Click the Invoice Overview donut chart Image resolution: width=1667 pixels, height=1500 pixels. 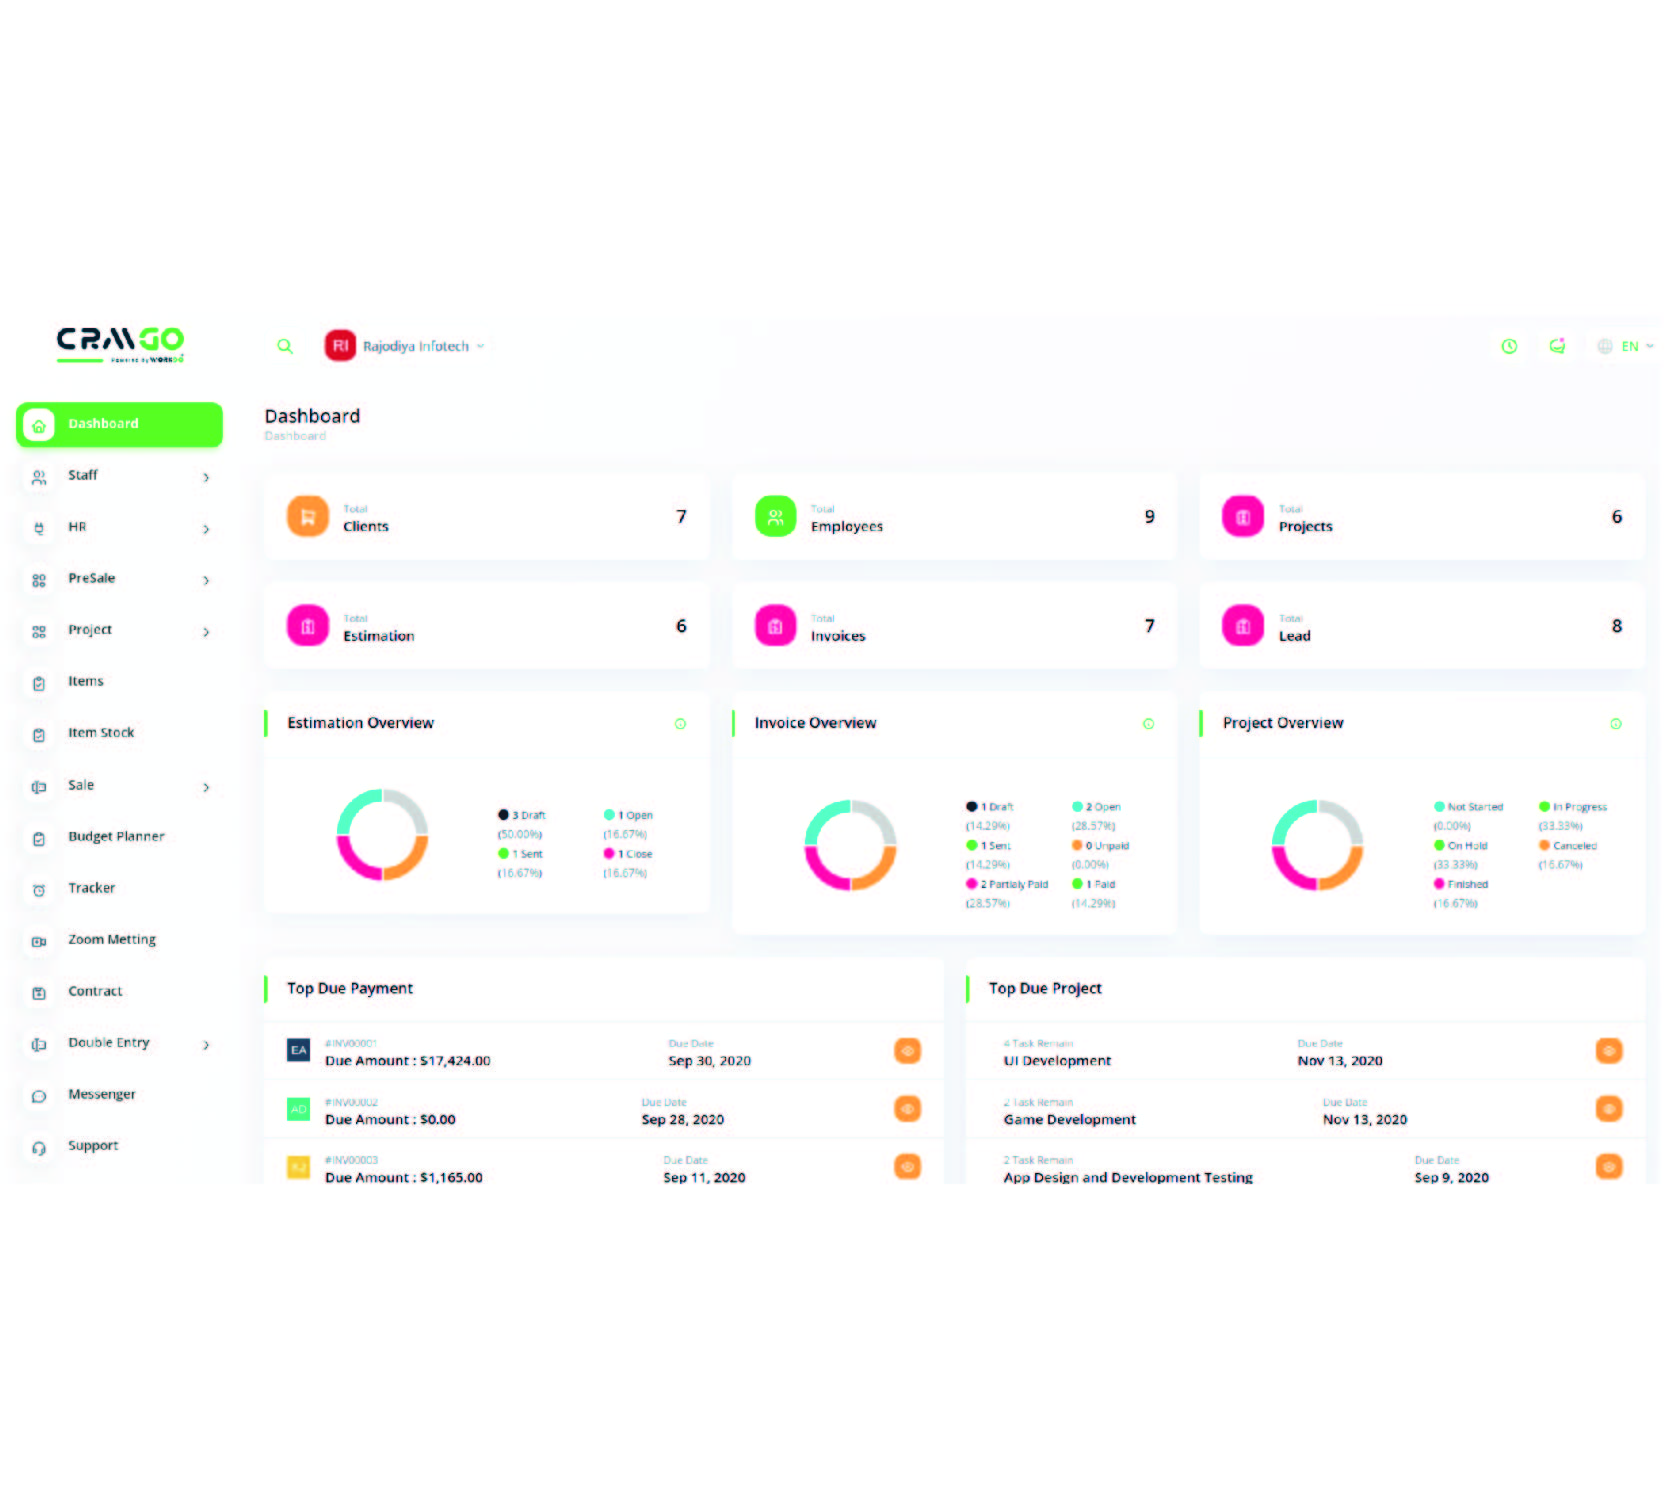(x=850, y=845)
